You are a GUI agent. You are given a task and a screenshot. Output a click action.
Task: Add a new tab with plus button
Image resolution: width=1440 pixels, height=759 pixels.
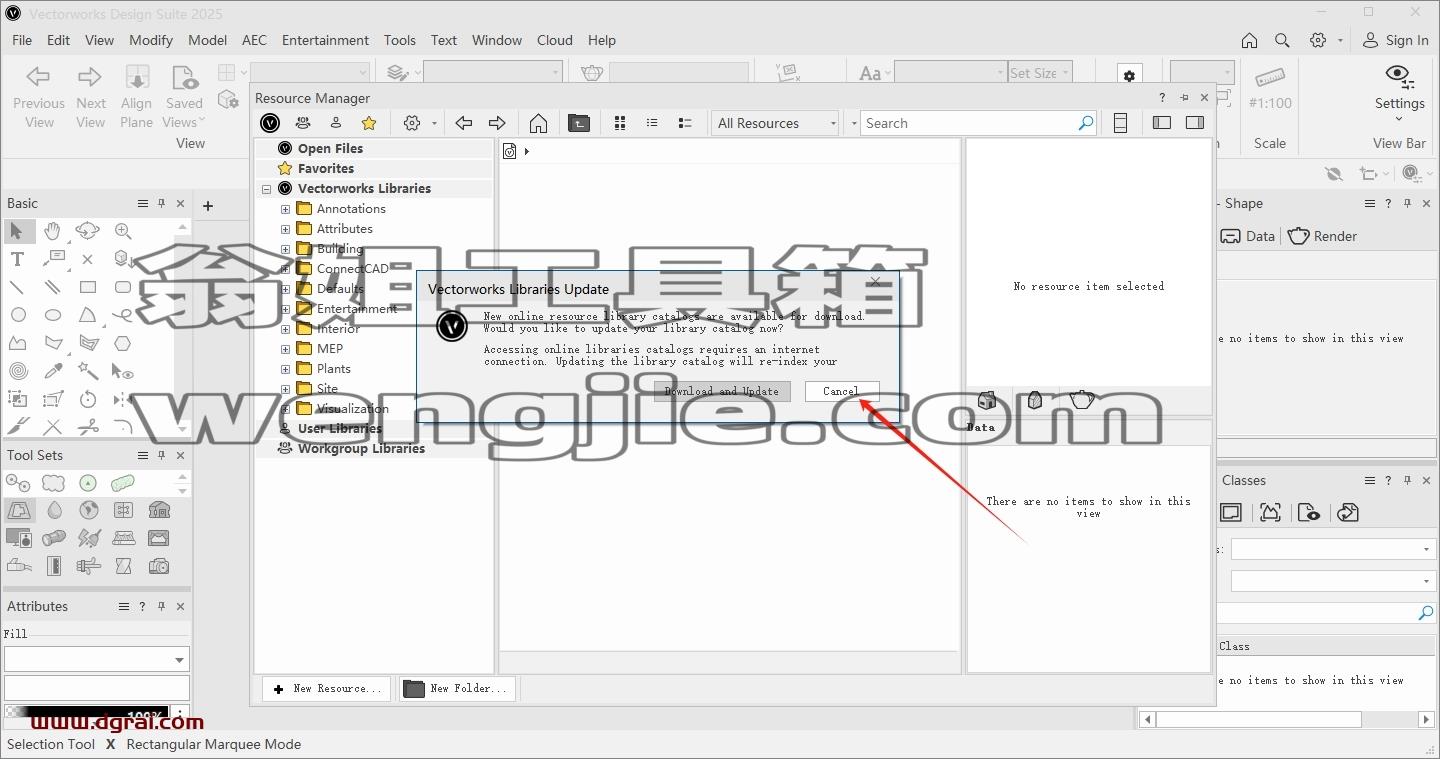(x=208, y=206)
